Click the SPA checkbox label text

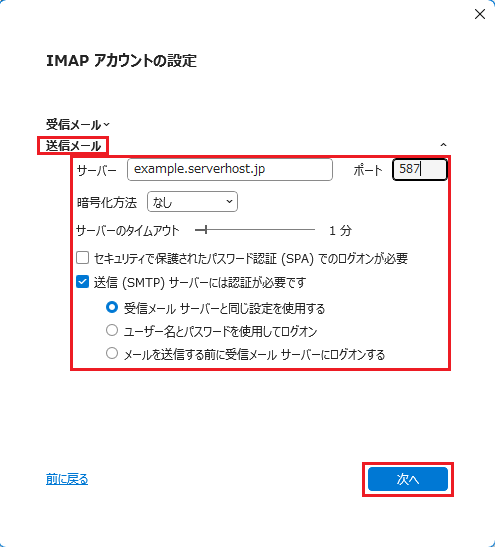251,258
